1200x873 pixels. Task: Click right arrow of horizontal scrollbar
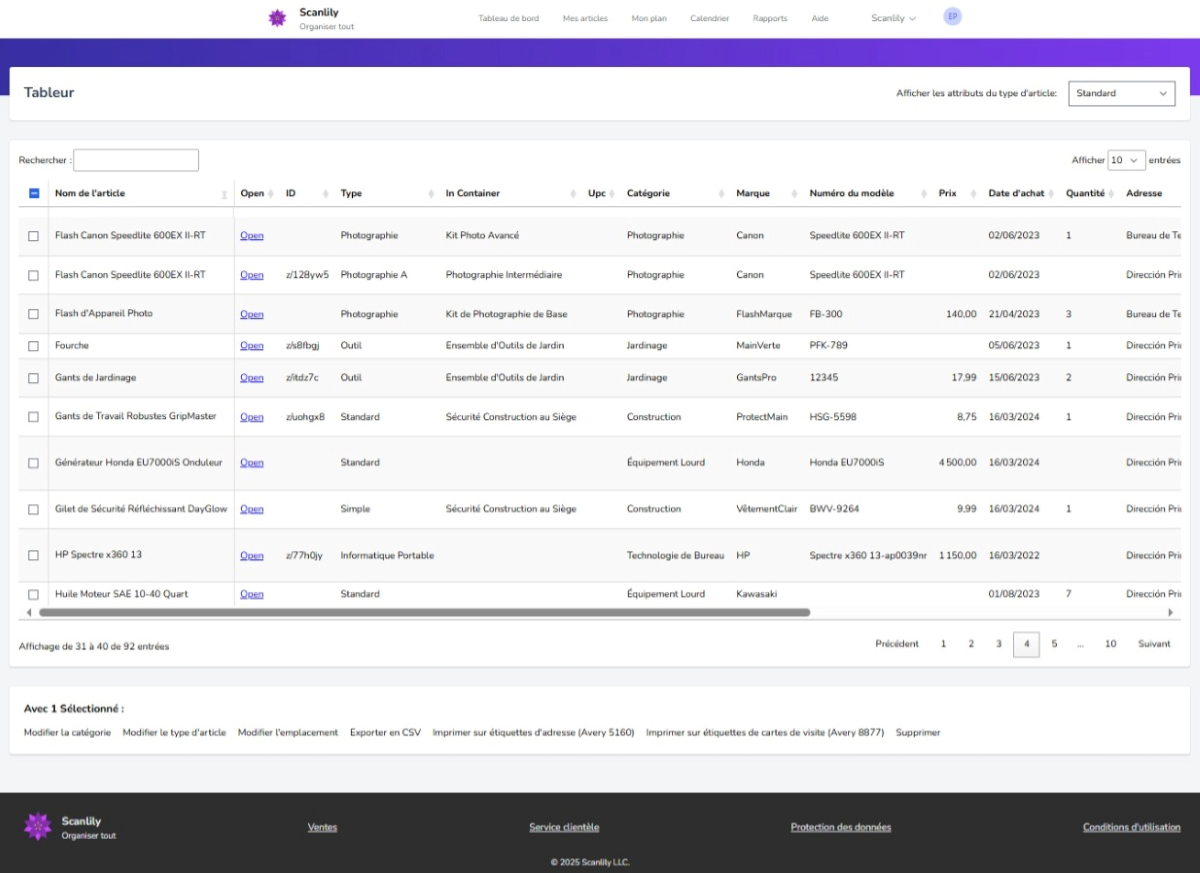point(1170,612)
